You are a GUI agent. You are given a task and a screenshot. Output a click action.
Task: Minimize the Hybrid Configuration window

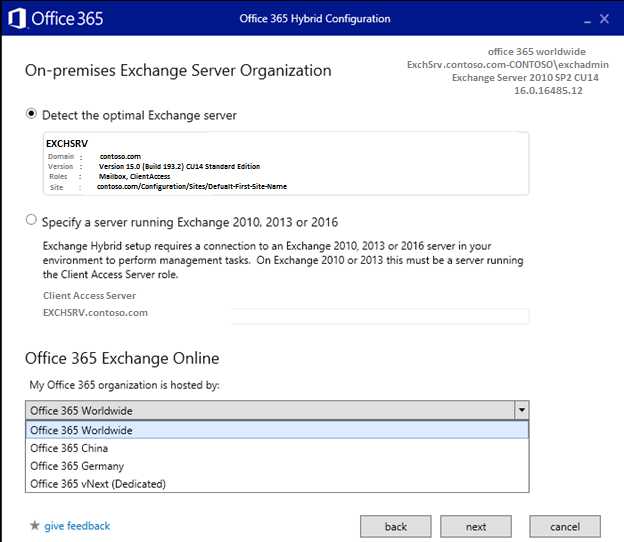point(587,20)
